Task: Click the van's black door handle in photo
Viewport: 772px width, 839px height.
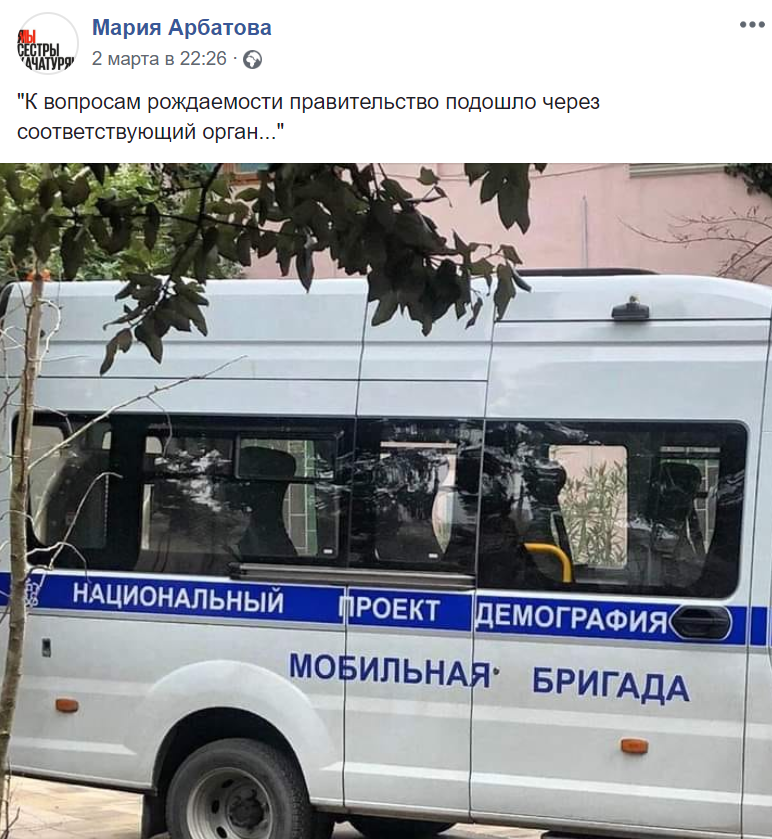Action: (x=700, y=622)
